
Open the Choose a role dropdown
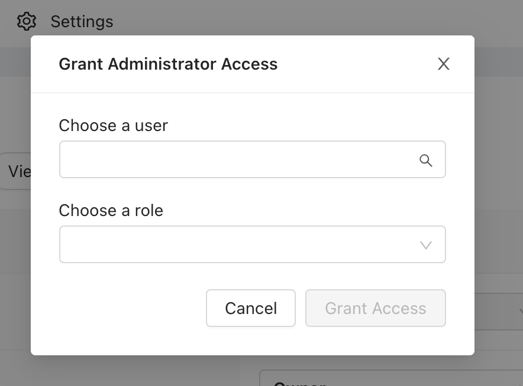[x=252, y=244]
